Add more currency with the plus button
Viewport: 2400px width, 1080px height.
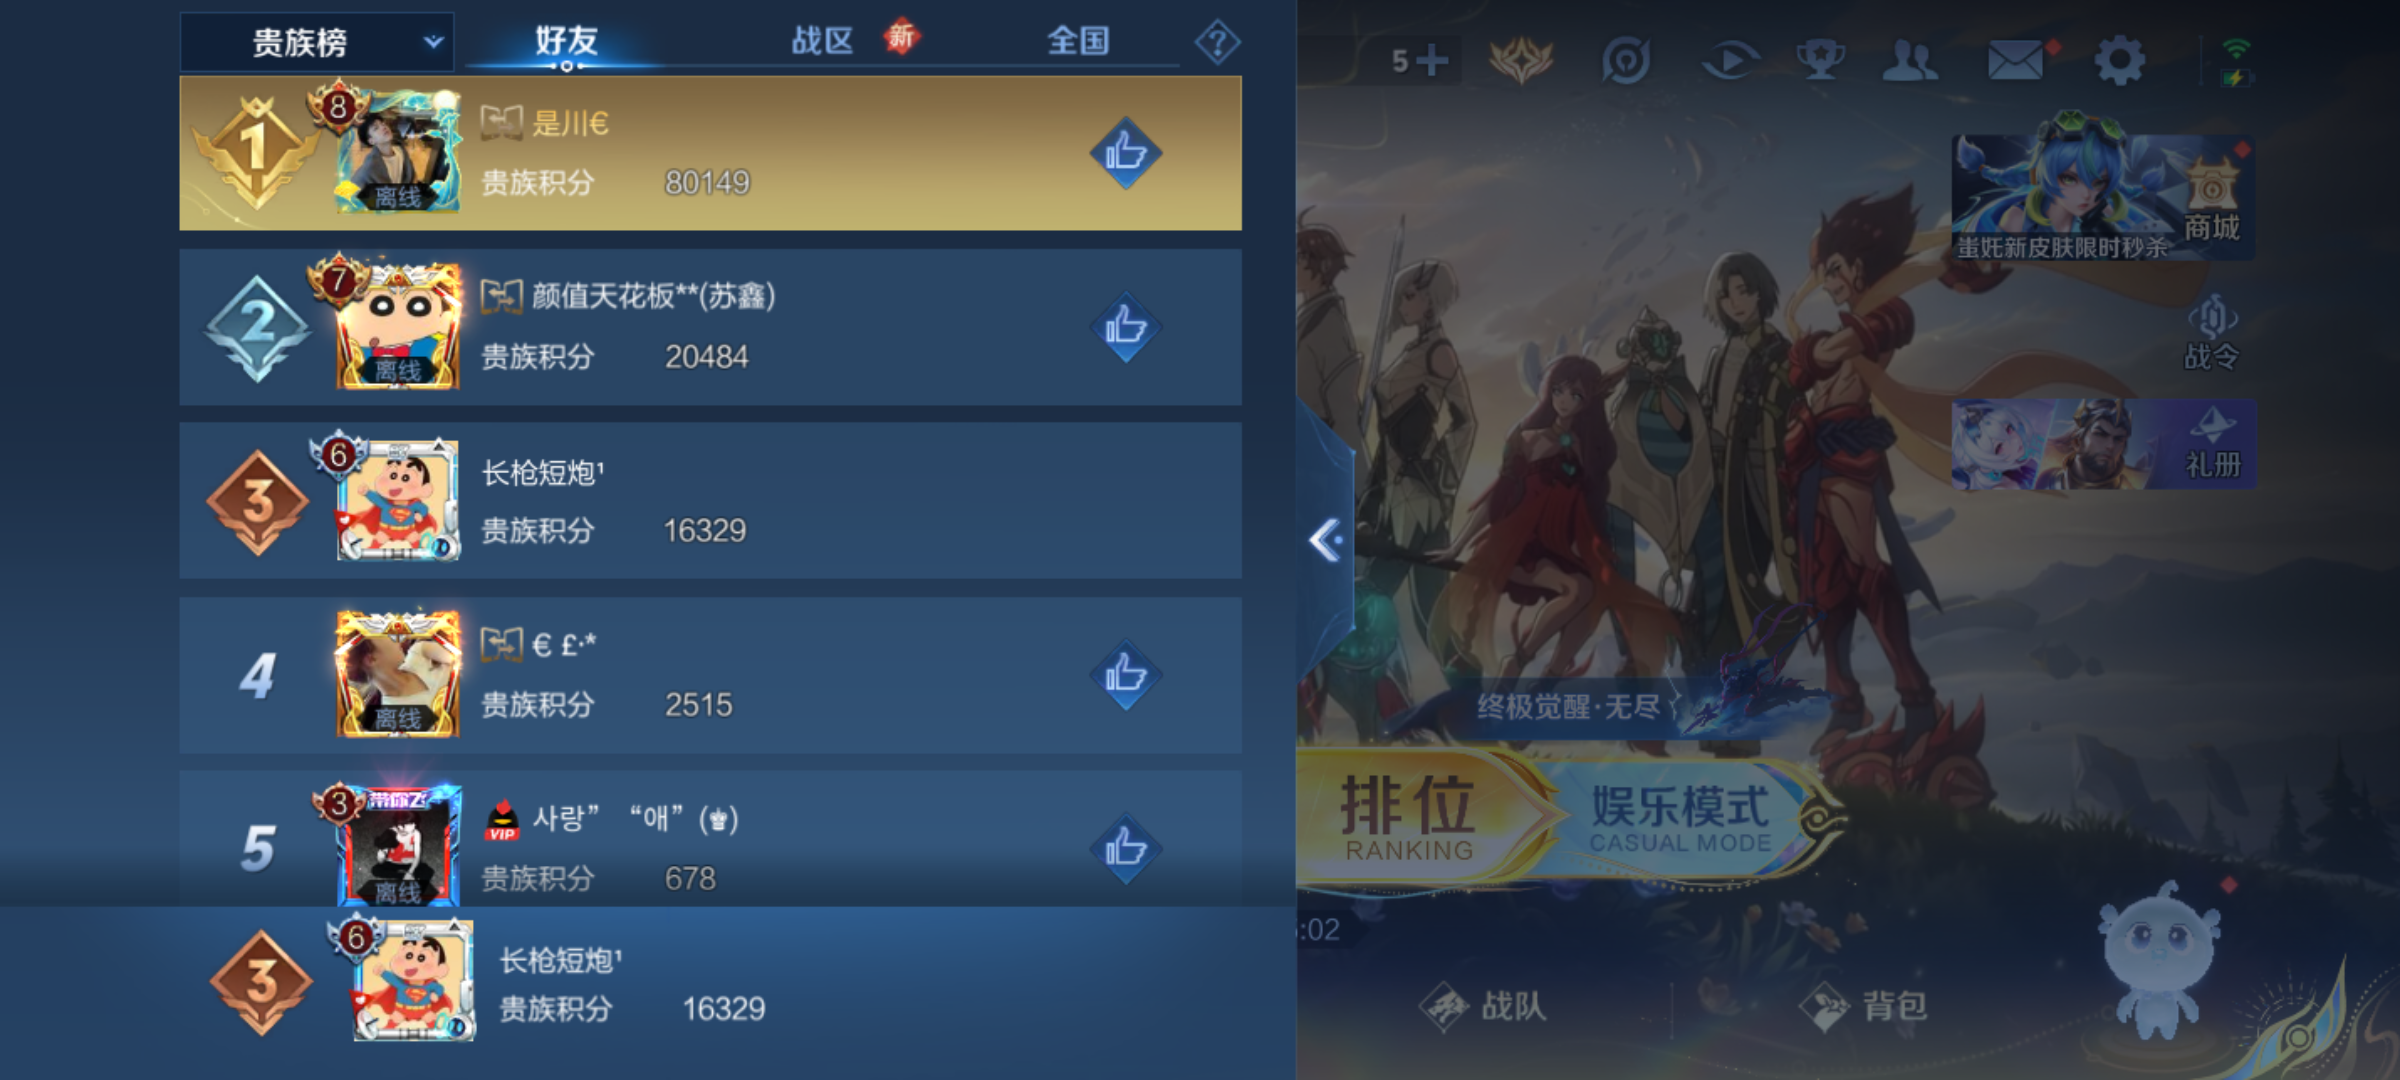coord(1432,60)
